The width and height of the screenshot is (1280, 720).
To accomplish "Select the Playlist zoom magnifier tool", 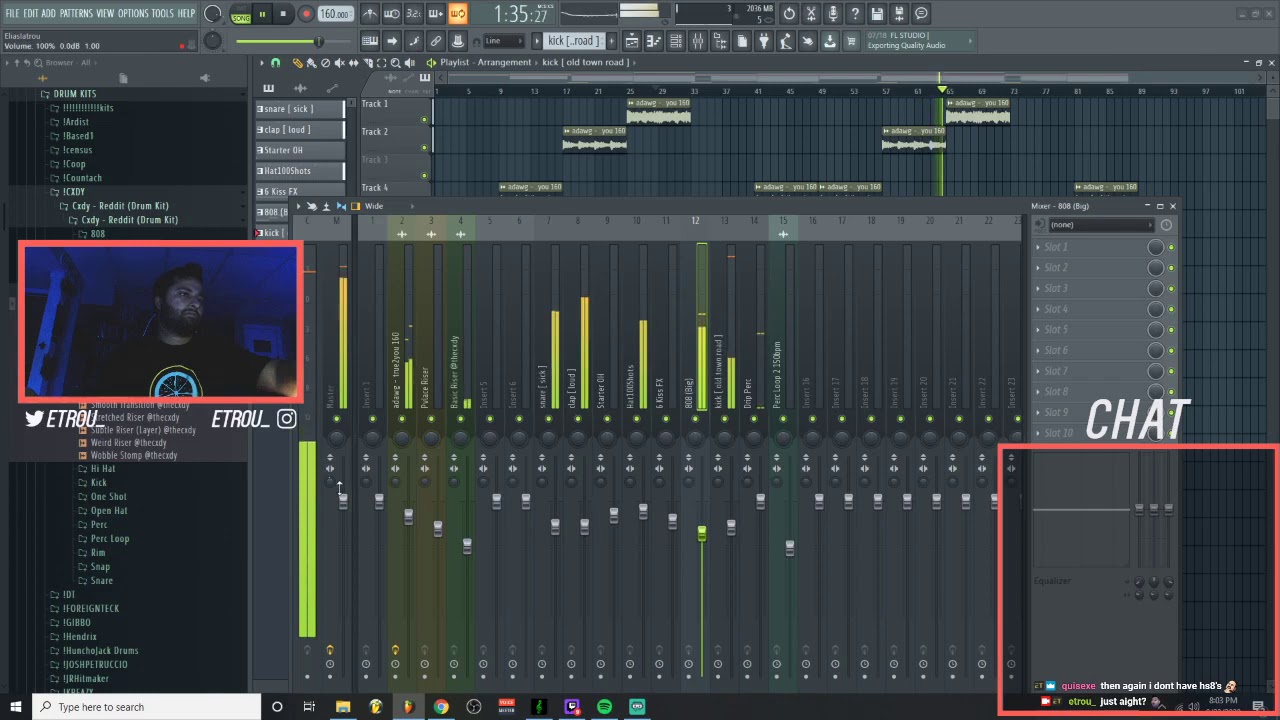I will (396, 63).
